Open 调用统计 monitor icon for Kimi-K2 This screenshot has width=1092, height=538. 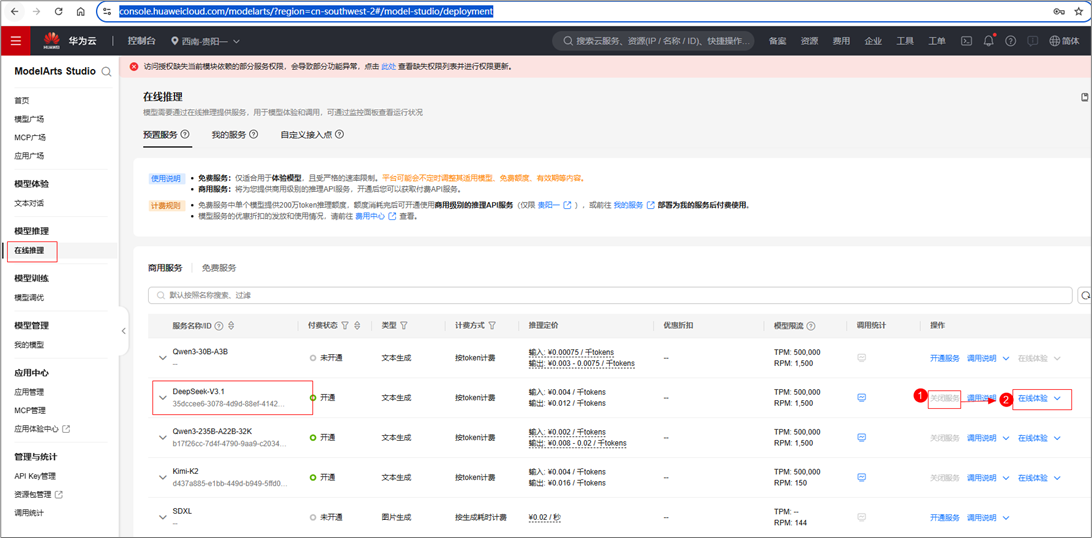coord(861,477)
